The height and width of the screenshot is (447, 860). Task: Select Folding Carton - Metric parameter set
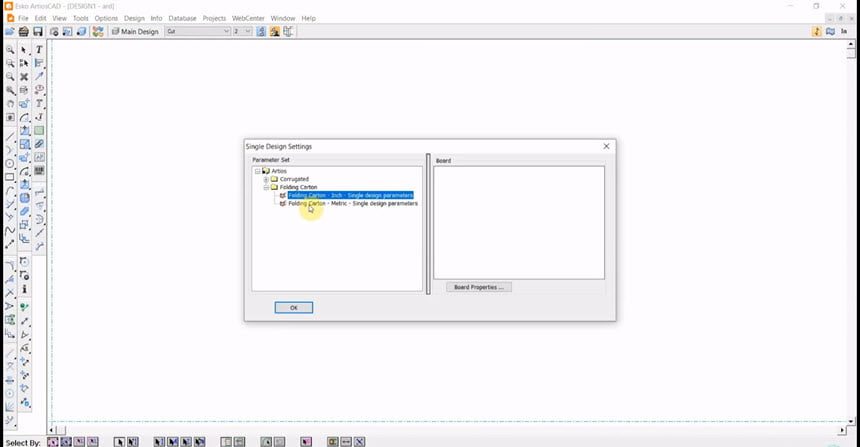(x=353, y=203)
